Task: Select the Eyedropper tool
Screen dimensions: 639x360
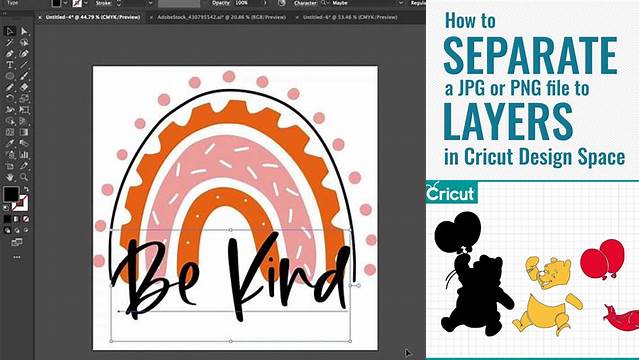Action: pyautogui.click(x=10, y=144)
